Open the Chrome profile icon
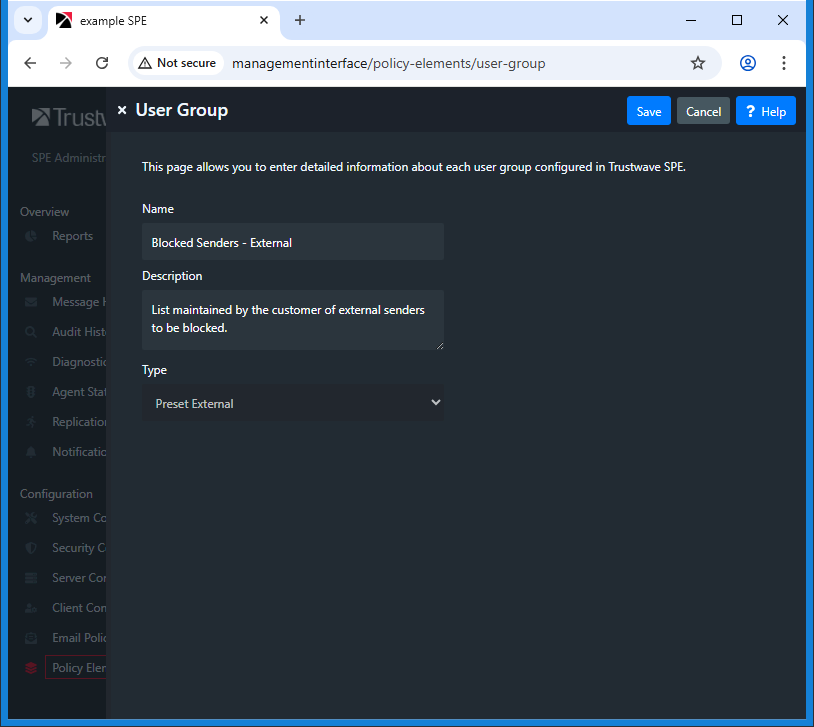 (x=748, y=63)
